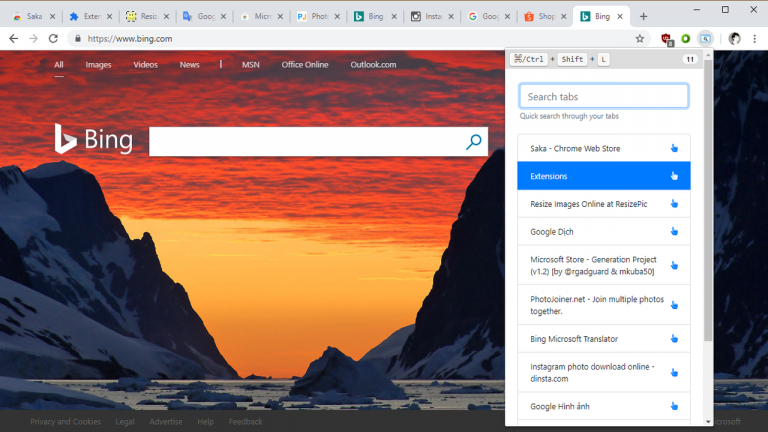The height and width of the screenshot is (432, 768).
Task: Click the Bing logo
Action: [x=93, y=139]
